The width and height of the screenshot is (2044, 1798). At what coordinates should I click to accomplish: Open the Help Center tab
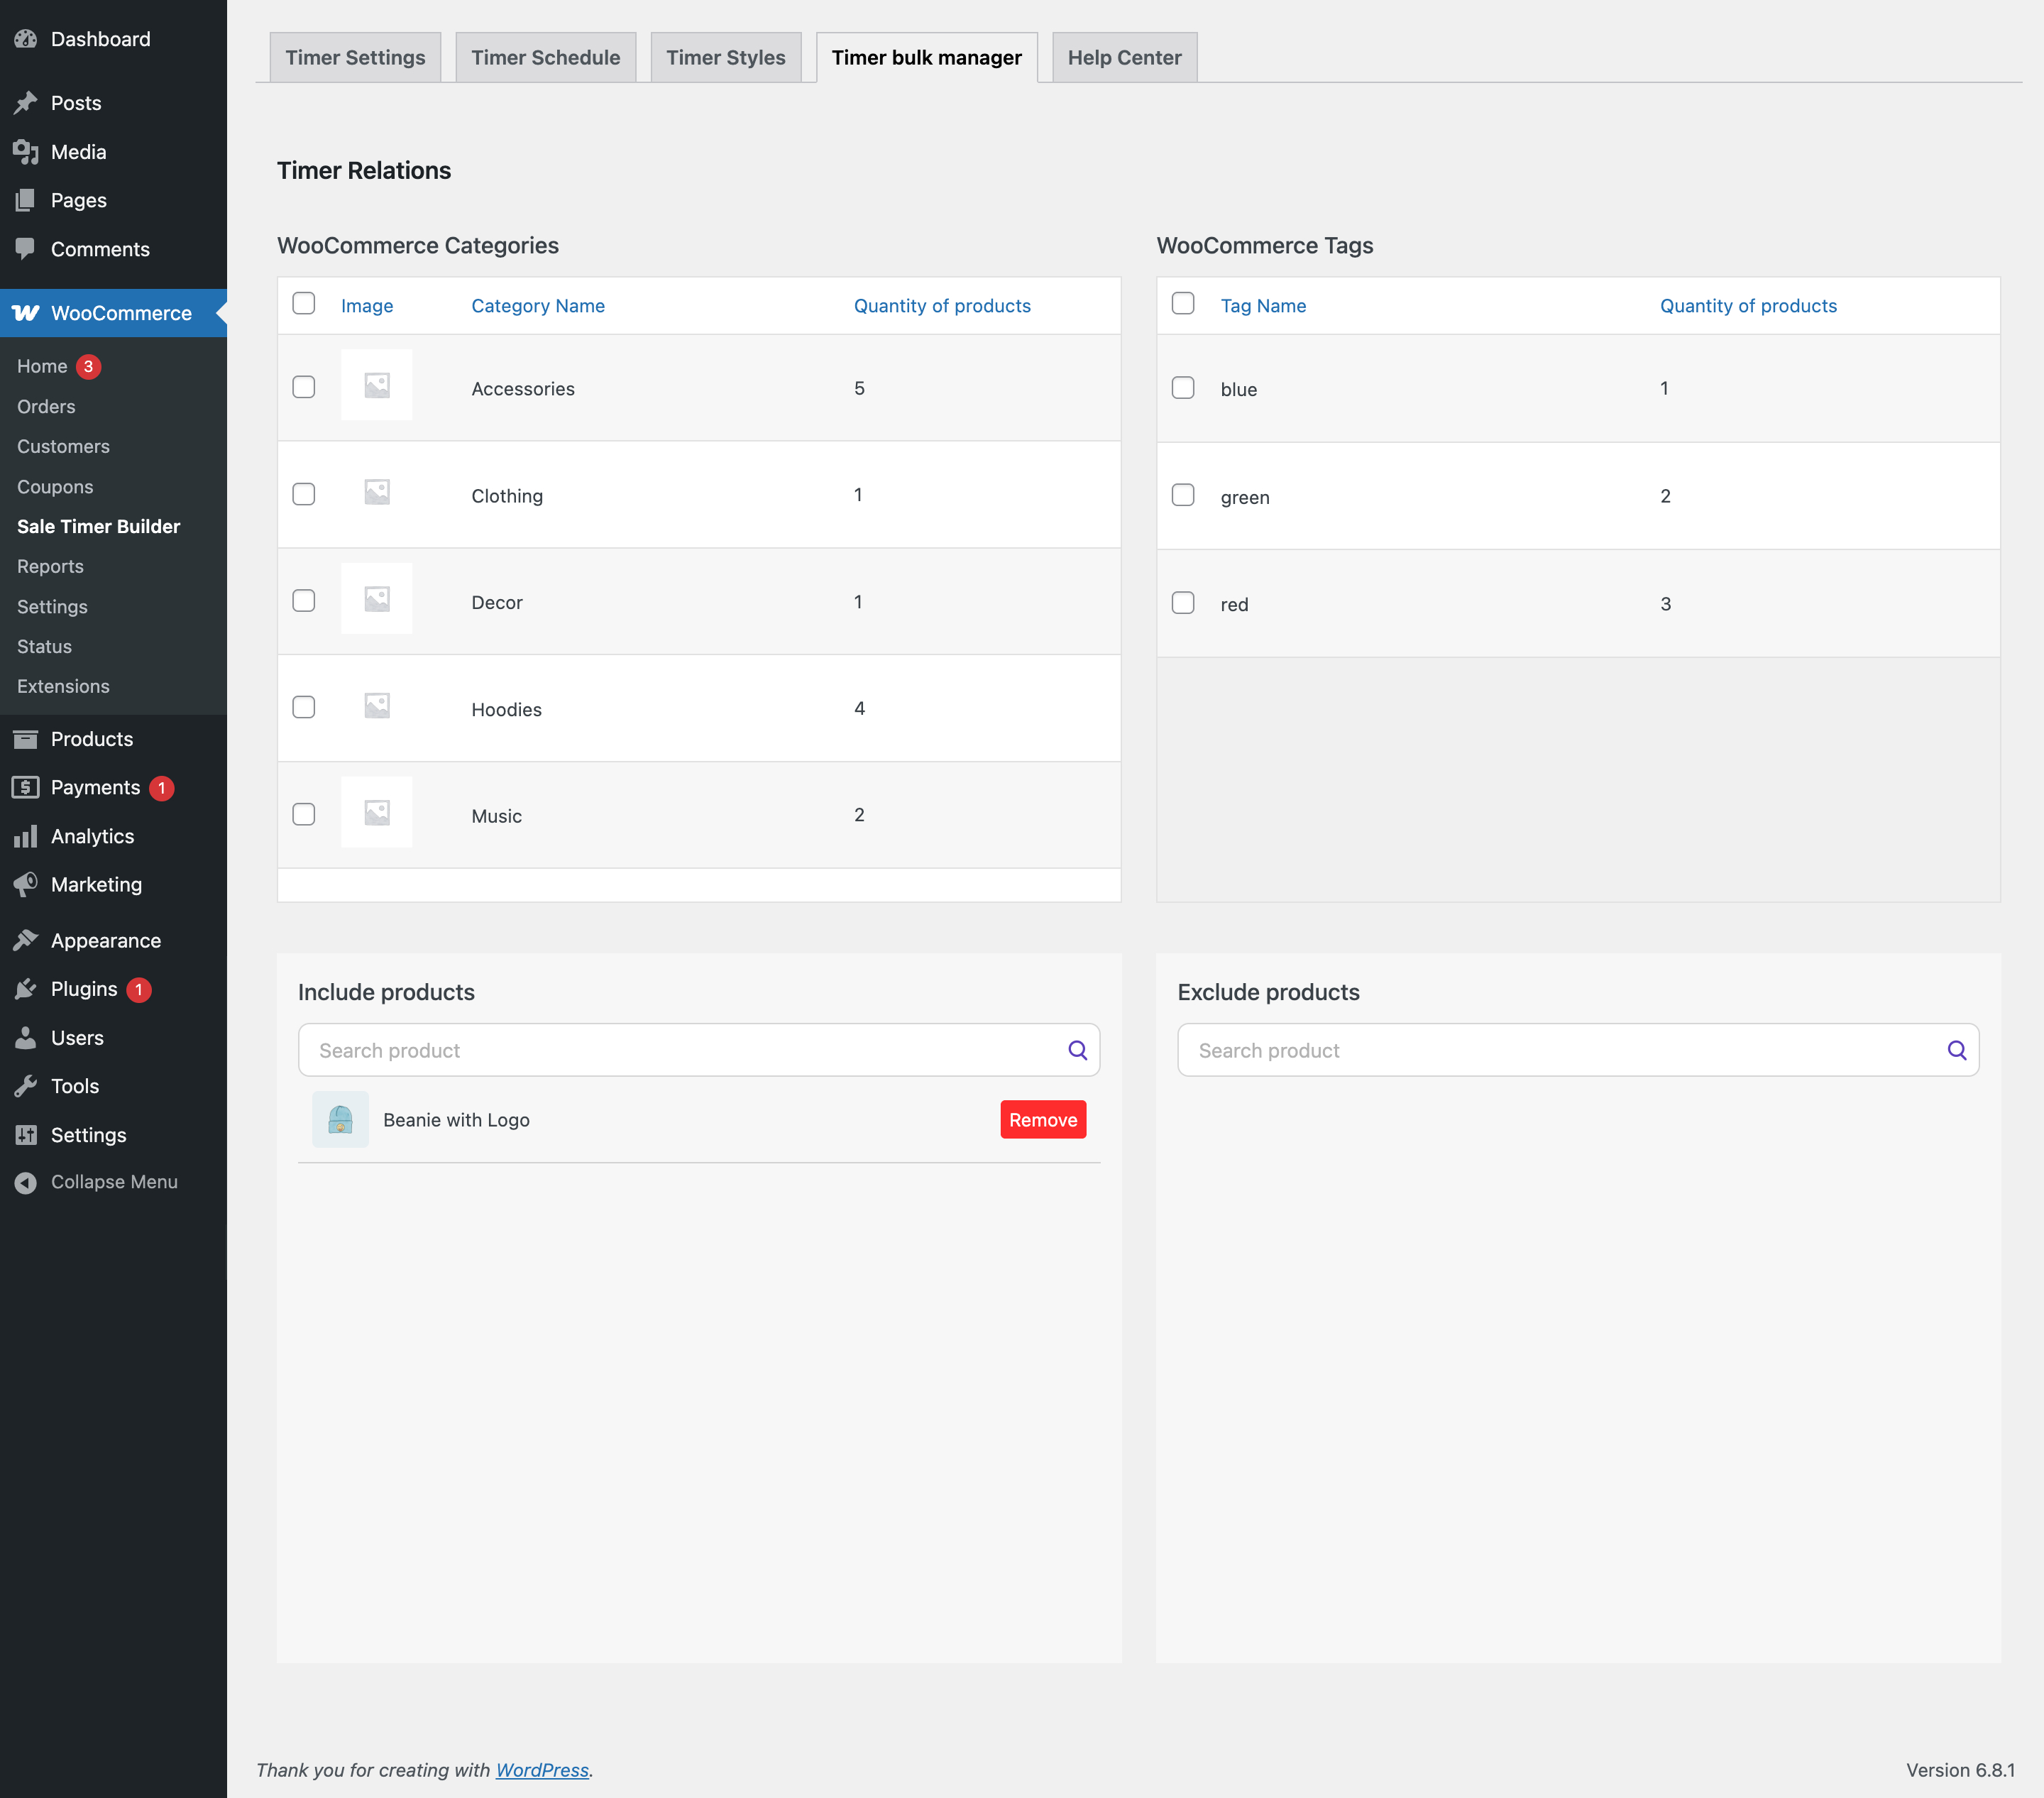tap(1124, 58)
